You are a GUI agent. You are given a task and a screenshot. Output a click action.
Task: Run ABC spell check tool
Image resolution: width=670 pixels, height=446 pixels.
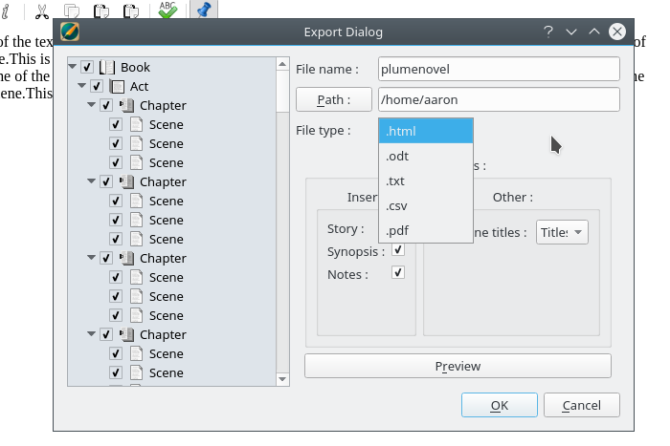coord(168,10)
